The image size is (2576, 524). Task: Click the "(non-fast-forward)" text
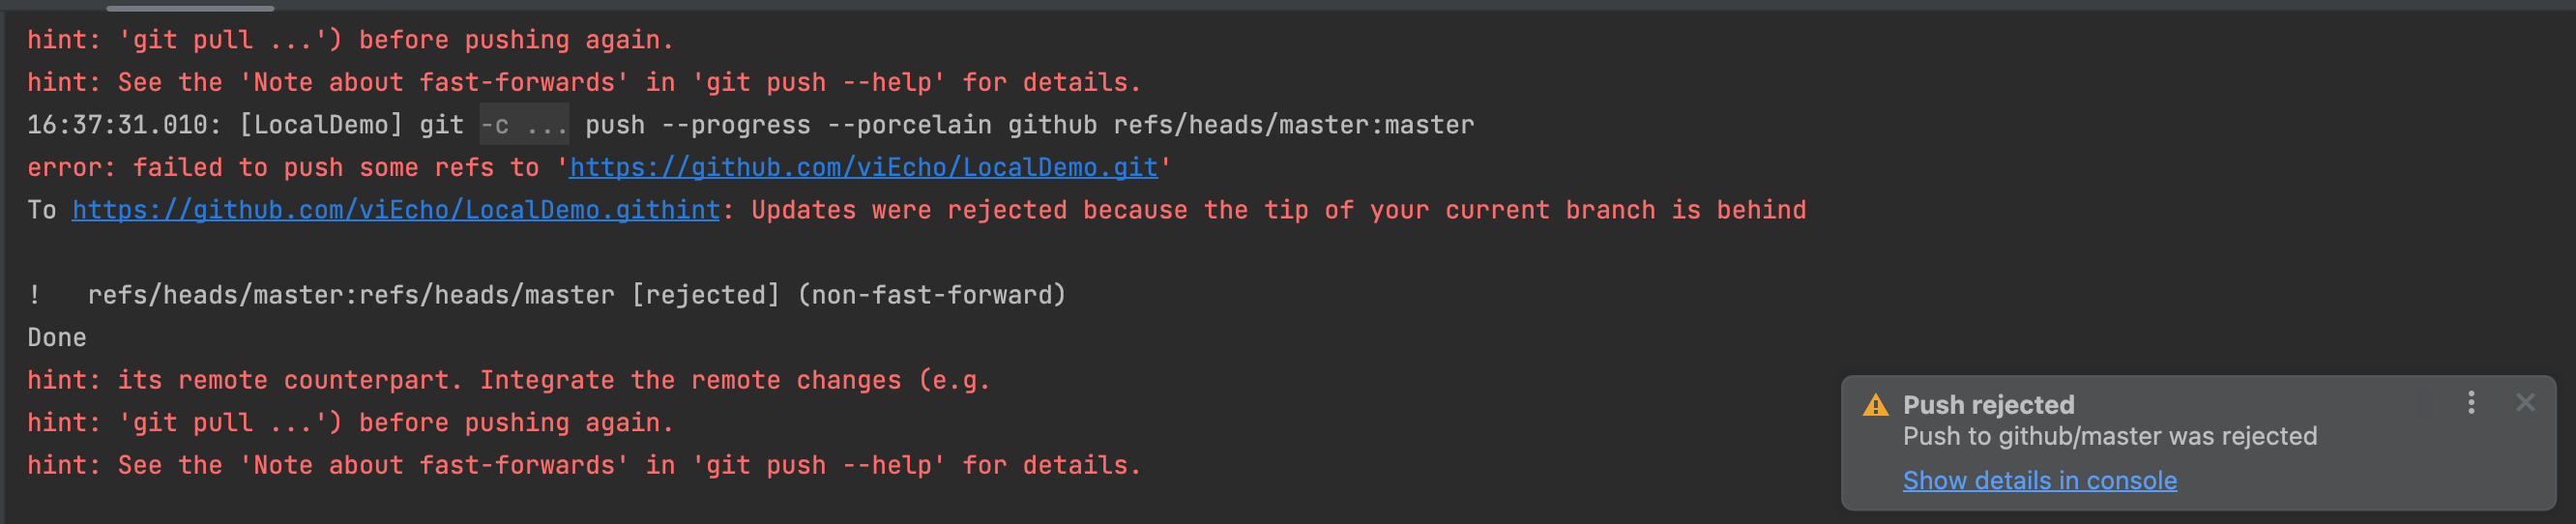931,295
